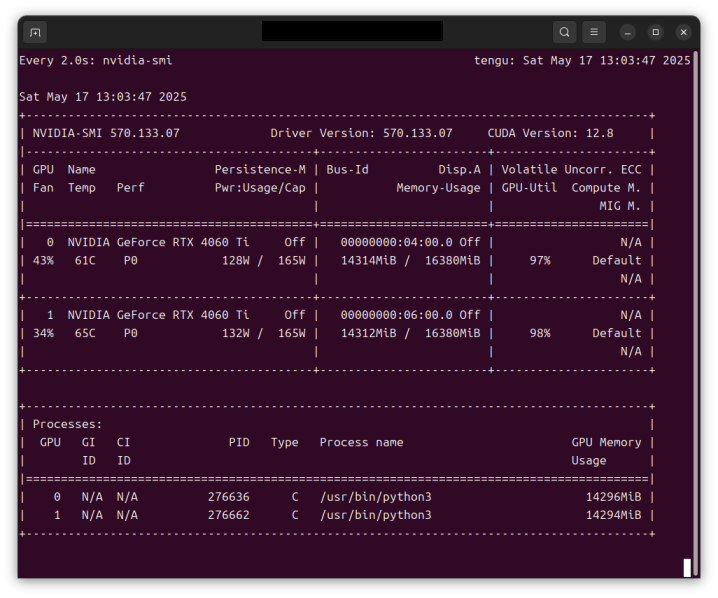The height and width of the screenshot is (598, 718).
Task: Open the terminal search
Action: point(565,33)
